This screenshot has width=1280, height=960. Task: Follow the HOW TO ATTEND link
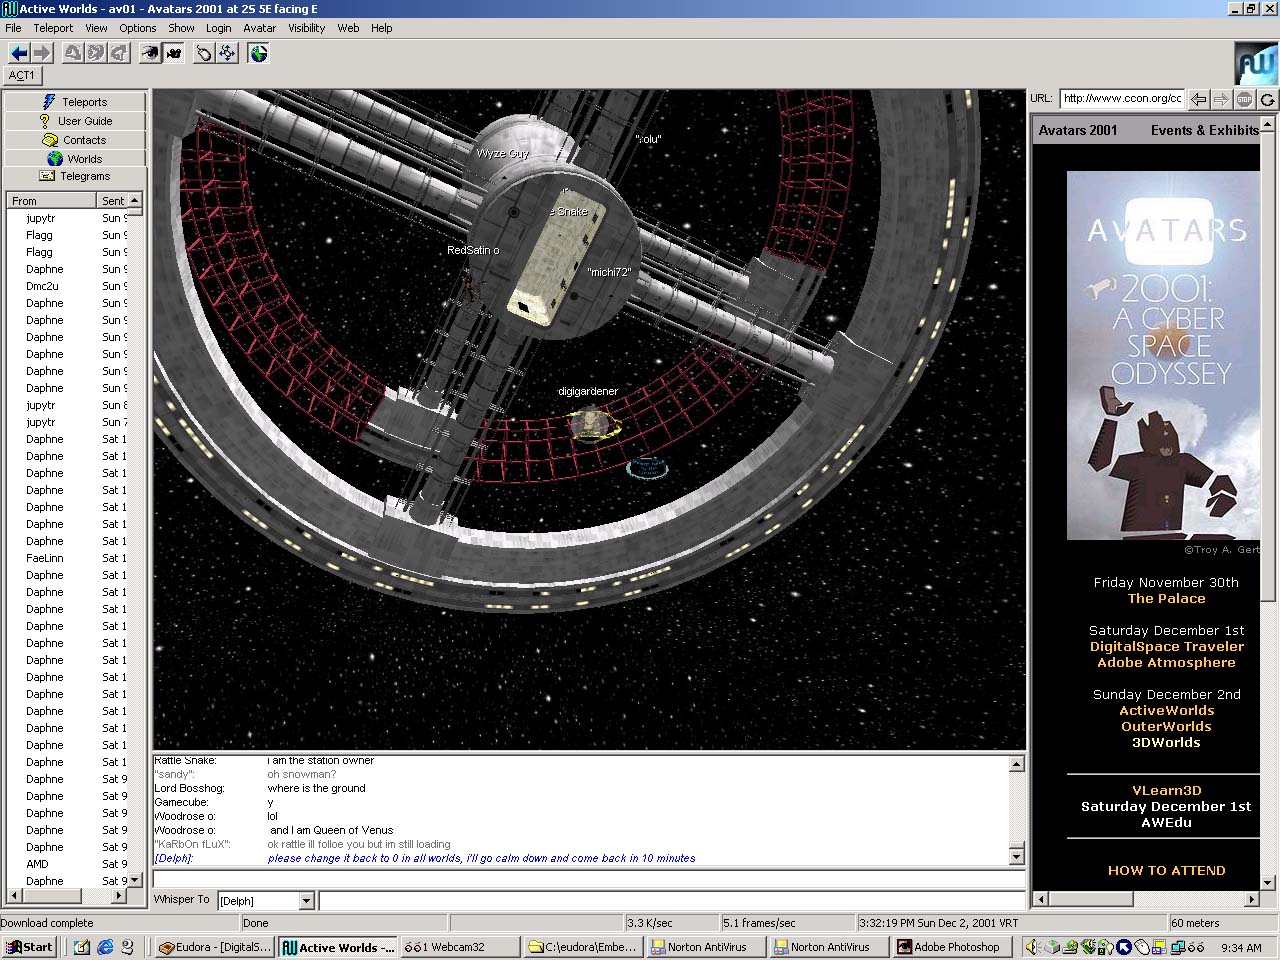pos(1166,870)
